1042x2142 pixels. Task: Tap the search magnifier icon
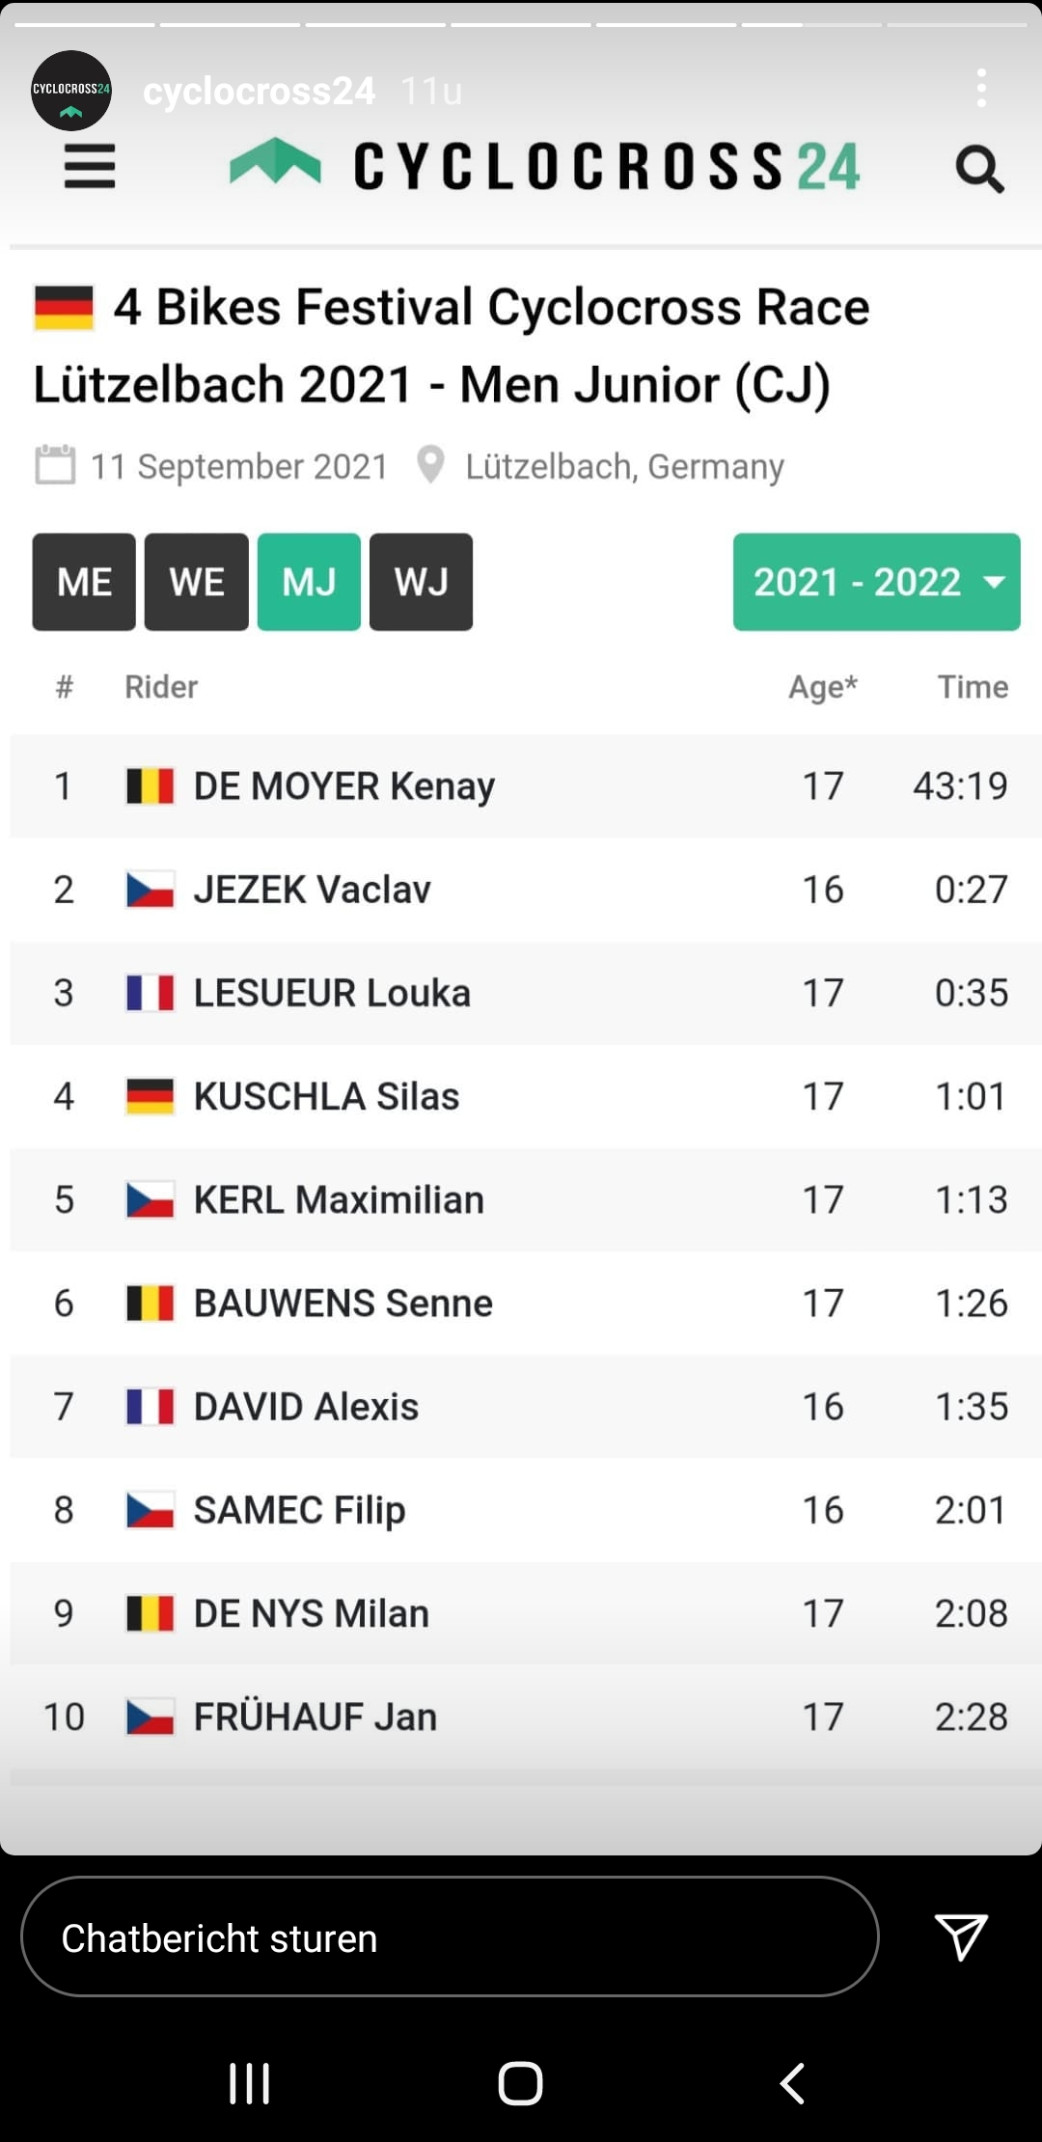[x=979, y=169]
